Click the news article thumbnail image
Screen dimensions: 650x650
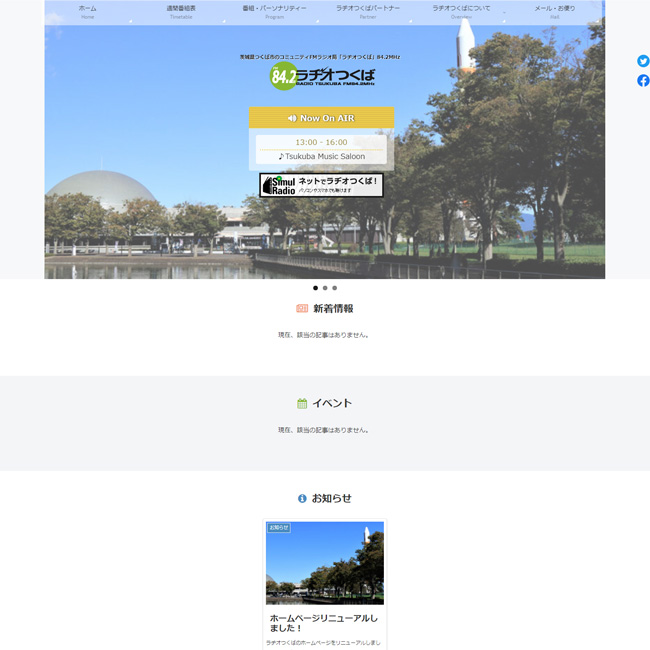coord(325,564)
